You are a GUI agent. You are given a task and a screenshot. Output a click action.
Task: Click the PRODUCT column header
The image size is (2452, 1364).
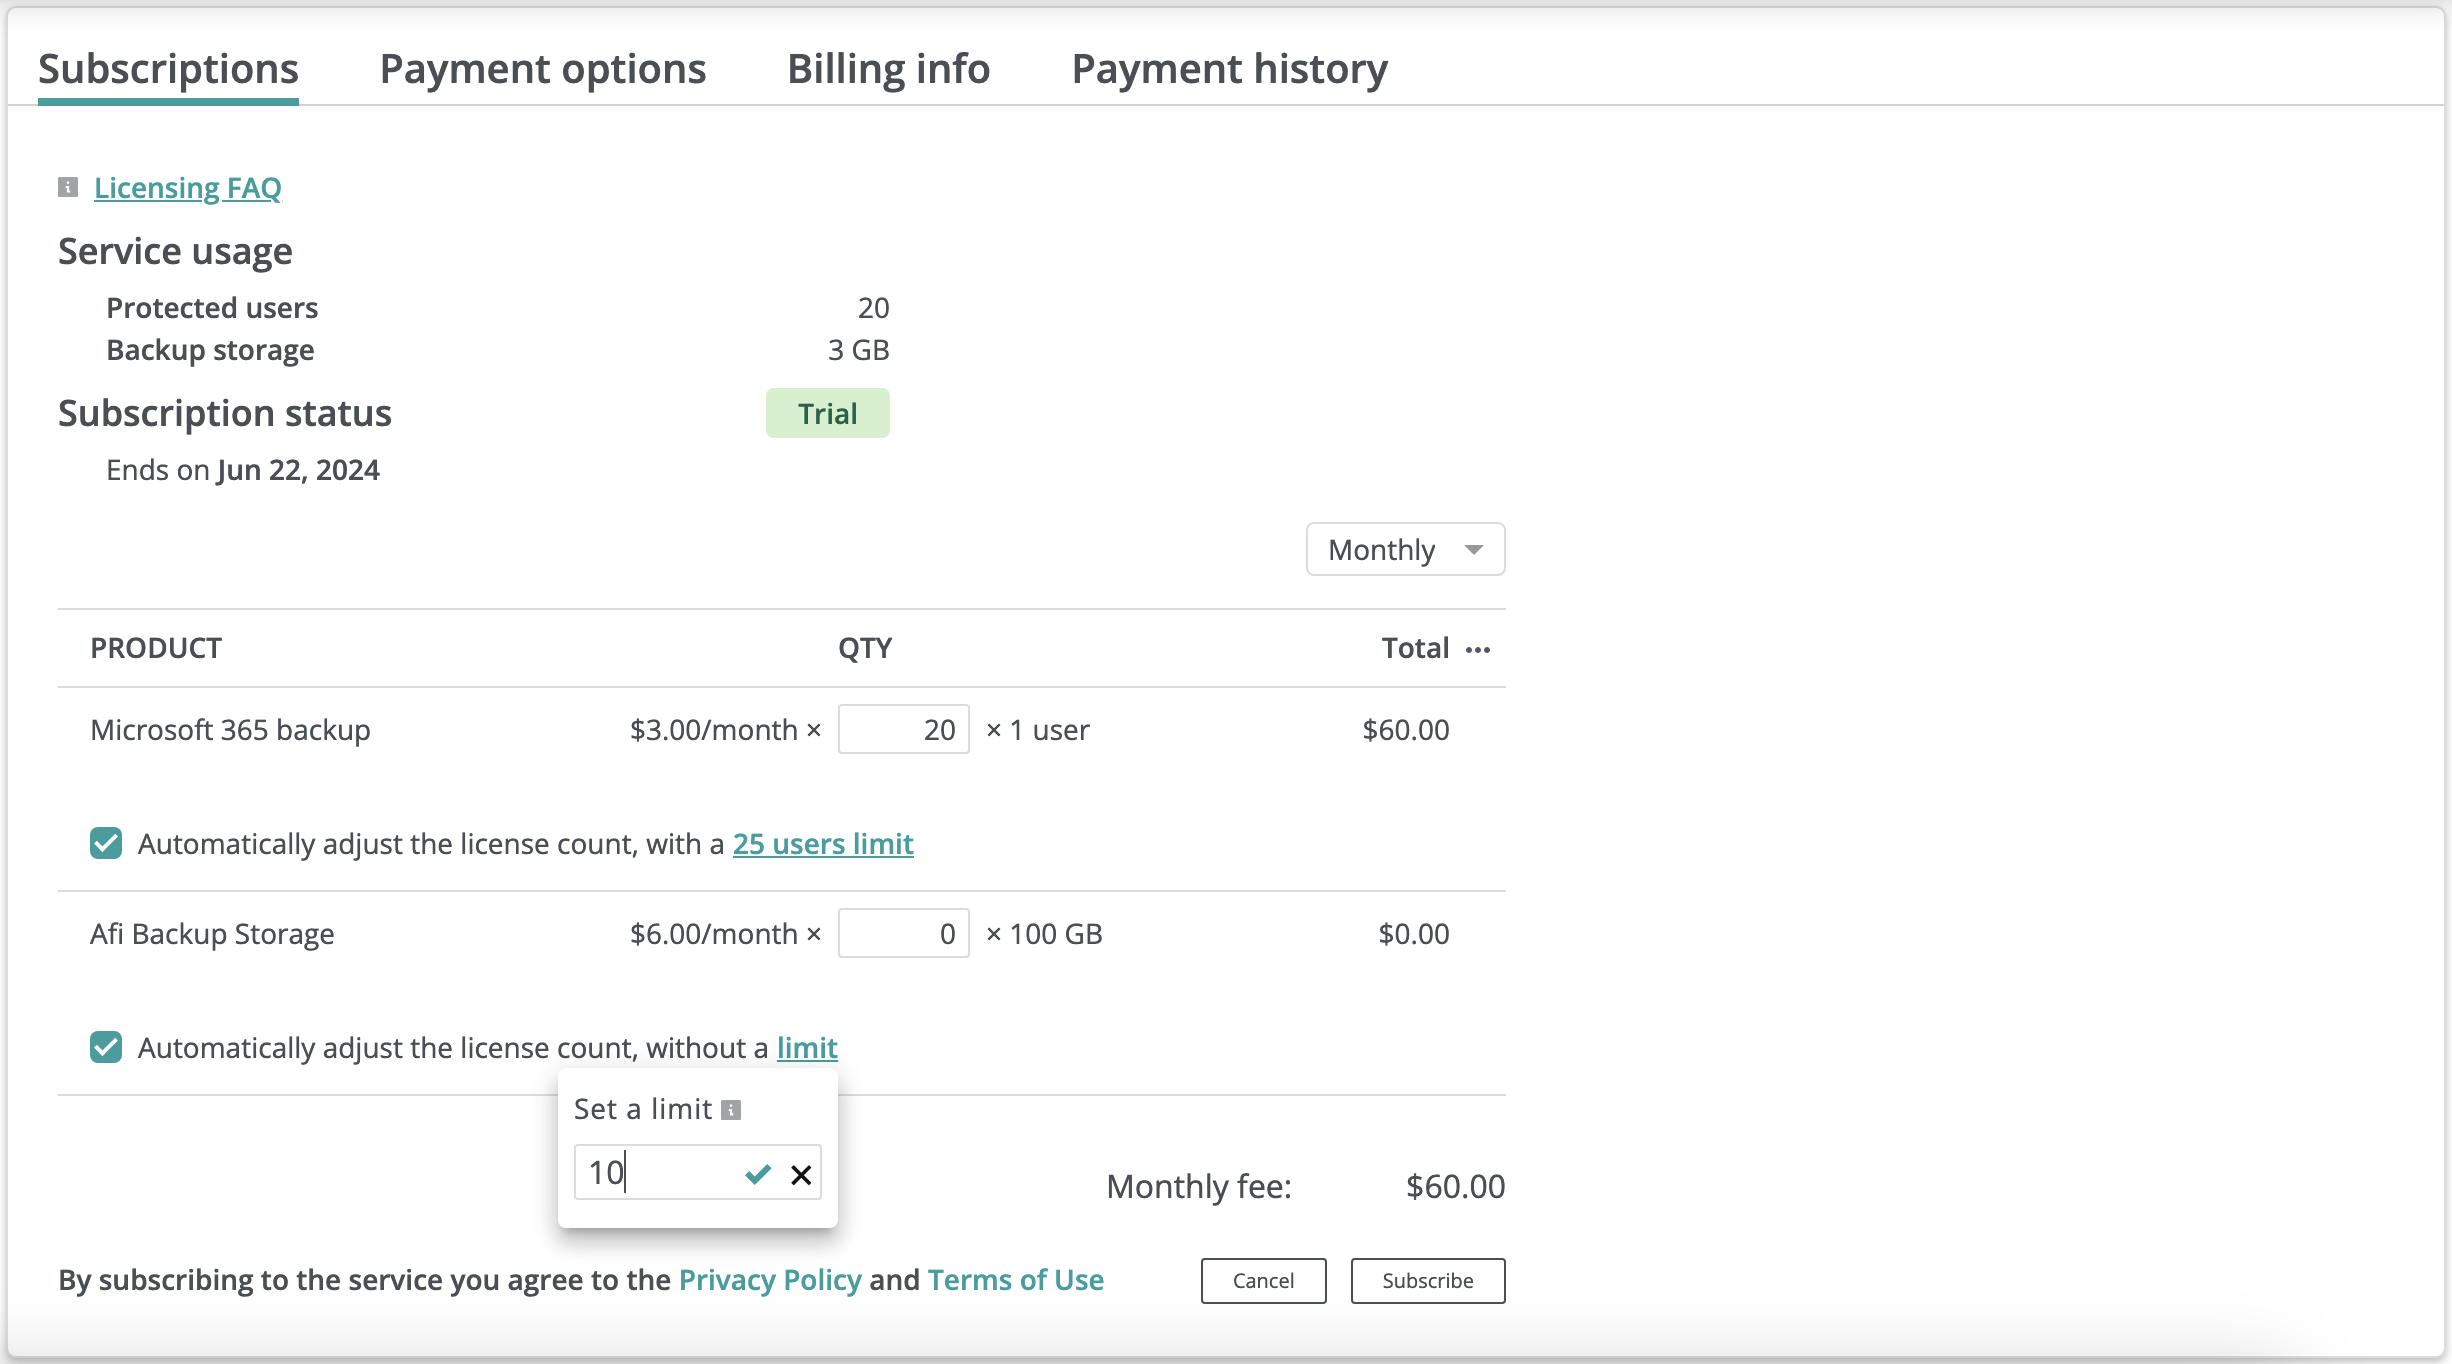156,648
